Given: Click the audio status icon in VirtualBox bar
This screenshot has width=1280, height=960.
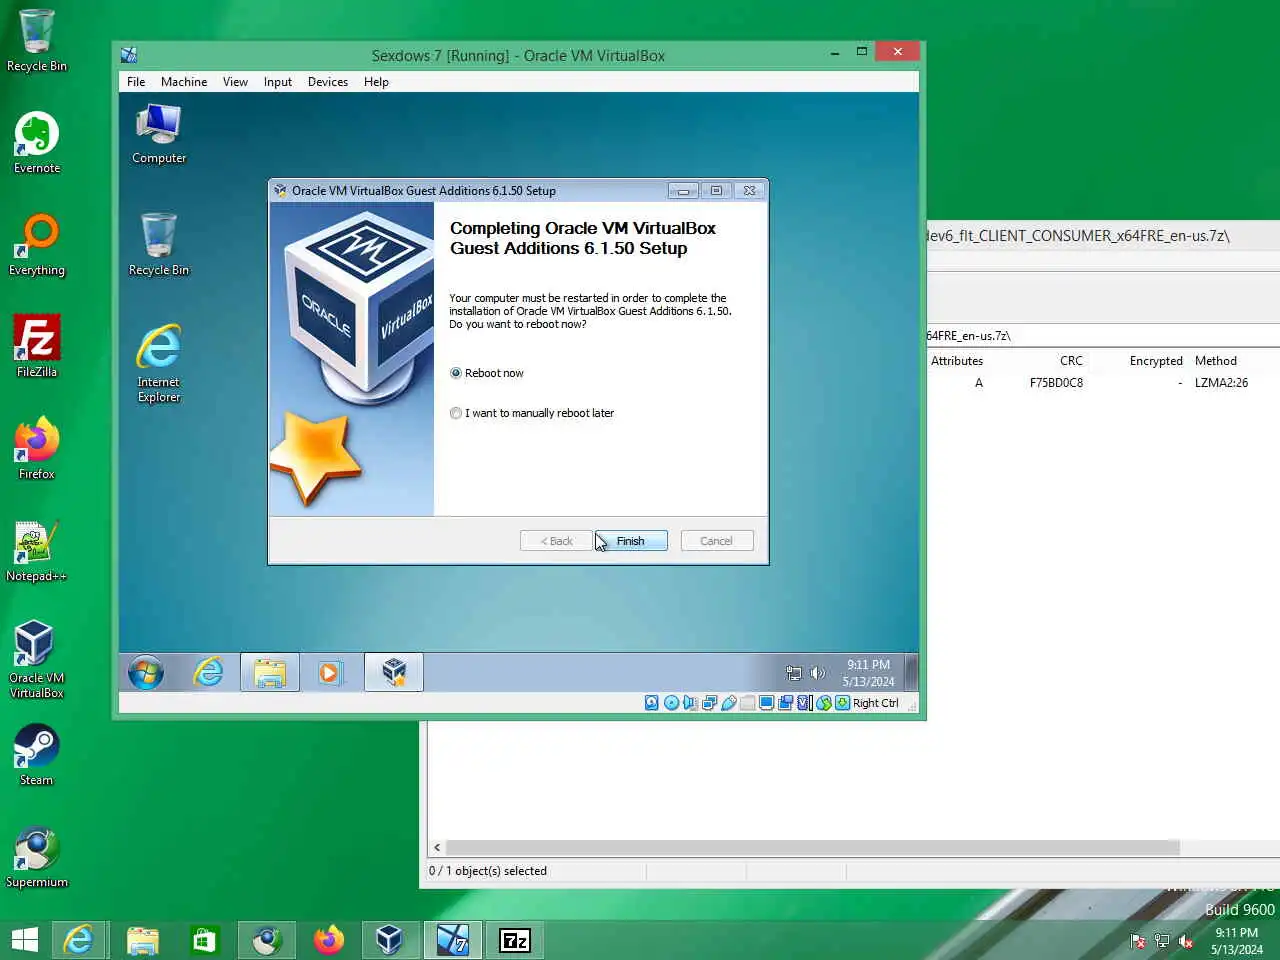Looking at the screenshot, I should (x=690, y=703).
